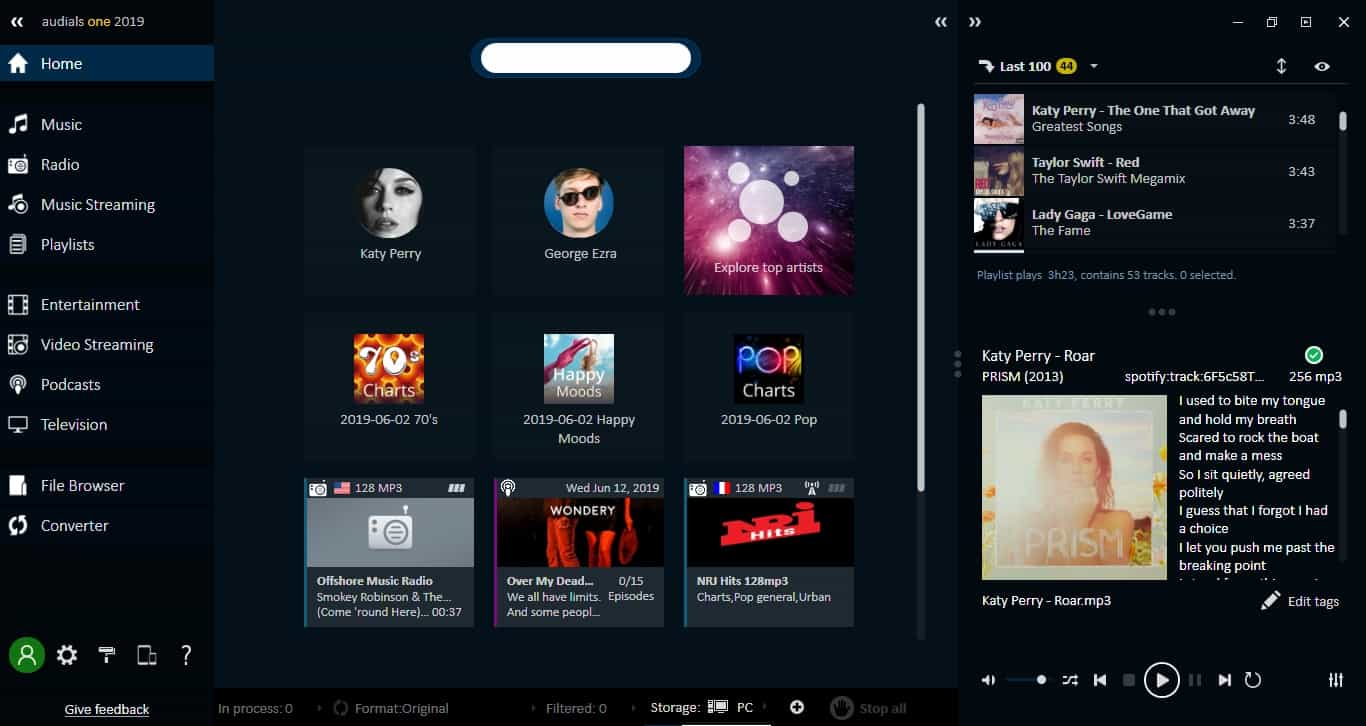Viewport: 1366px width, 726px height.
Task: Select the NRJ Hits 128mp3 station card
Action: 769,552
